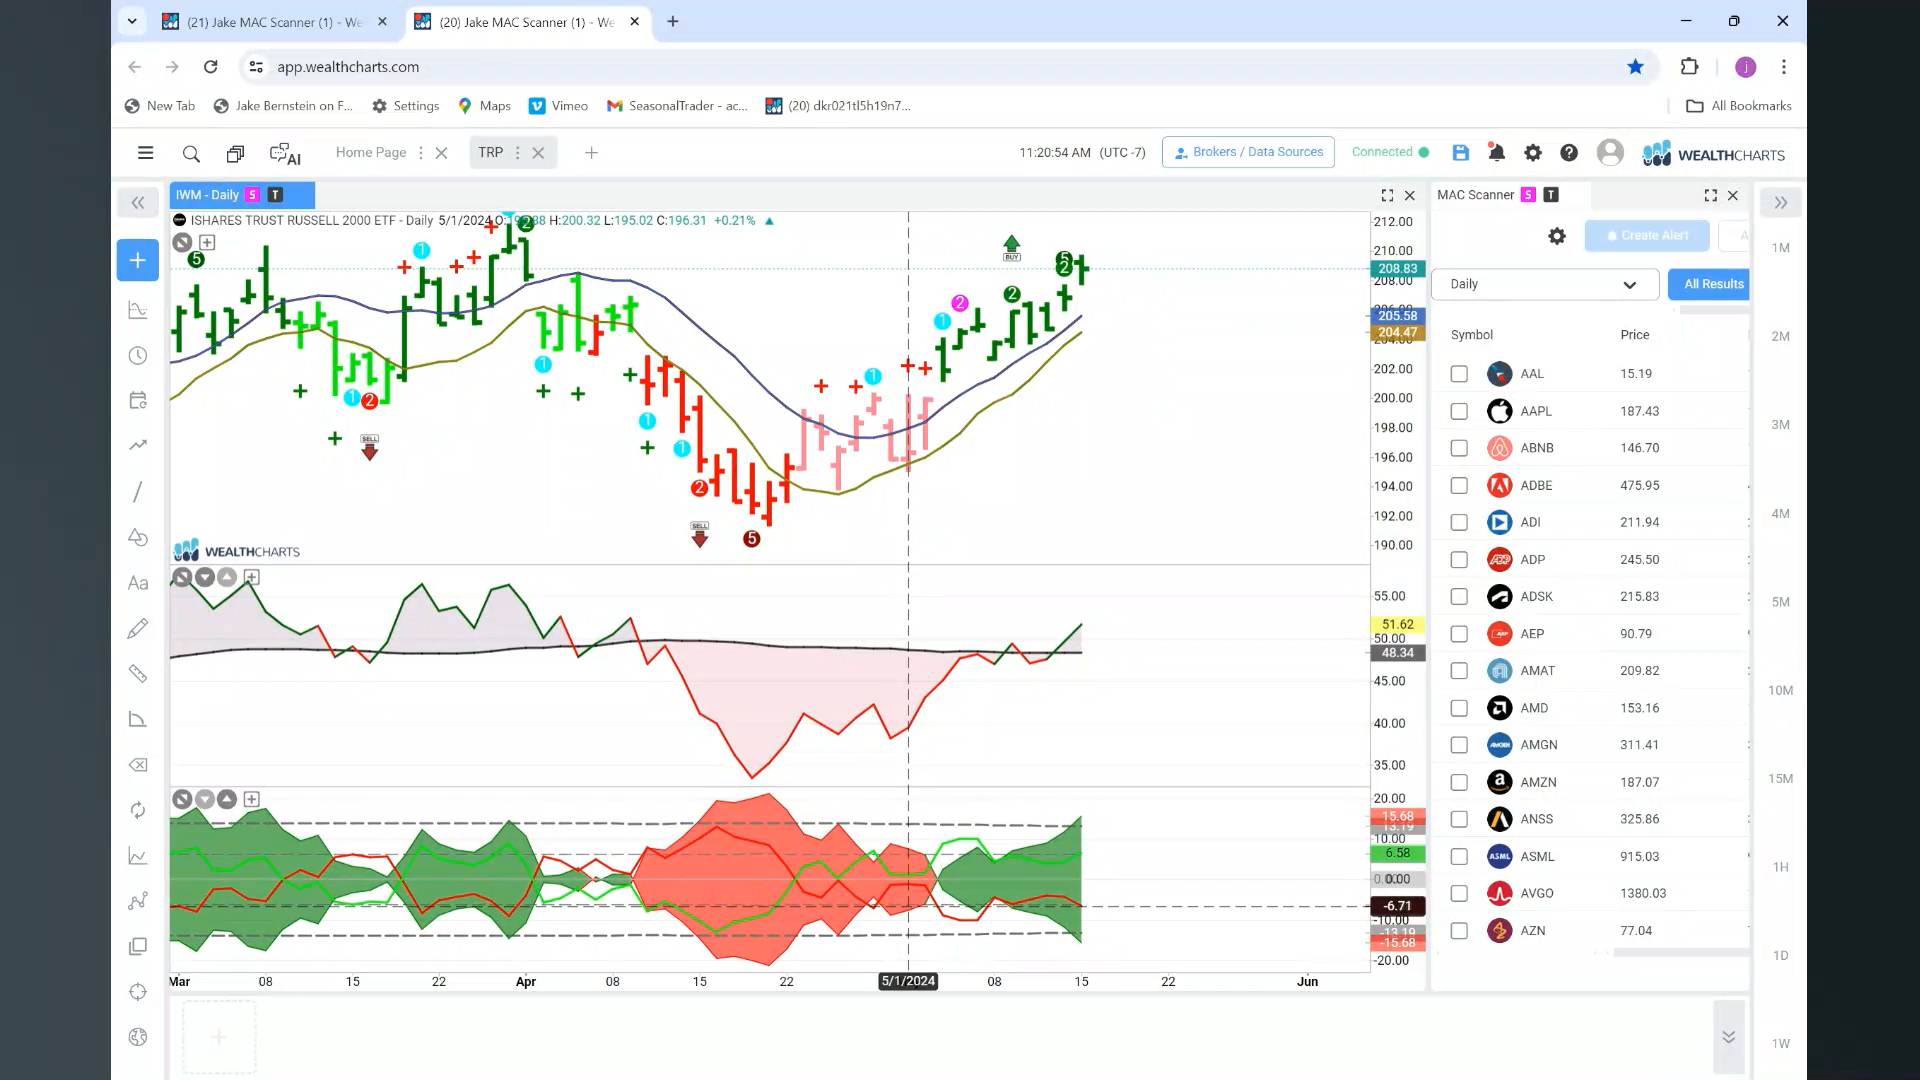Image resolution: width=1920 pixels, height=1080 pixels.
Task: Click the Create Alert button
Action: pyautogui.click(x=1646, y=236)
